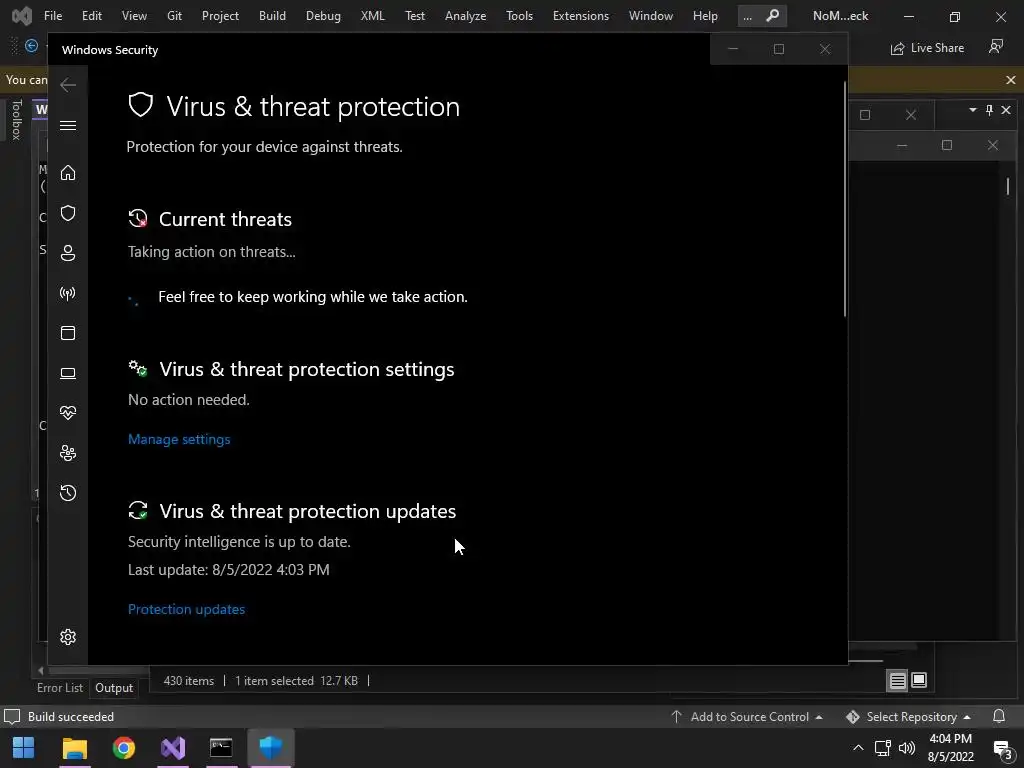1024x768 pixels.
Task: Open the overflow ellipsis menu in Visual Studio
Action: click(747, 16)
